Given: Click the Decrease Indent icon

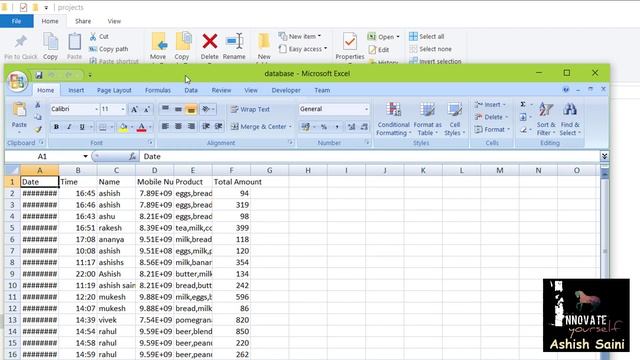Looking at the screenshot, I should click(x=206, y=127).
